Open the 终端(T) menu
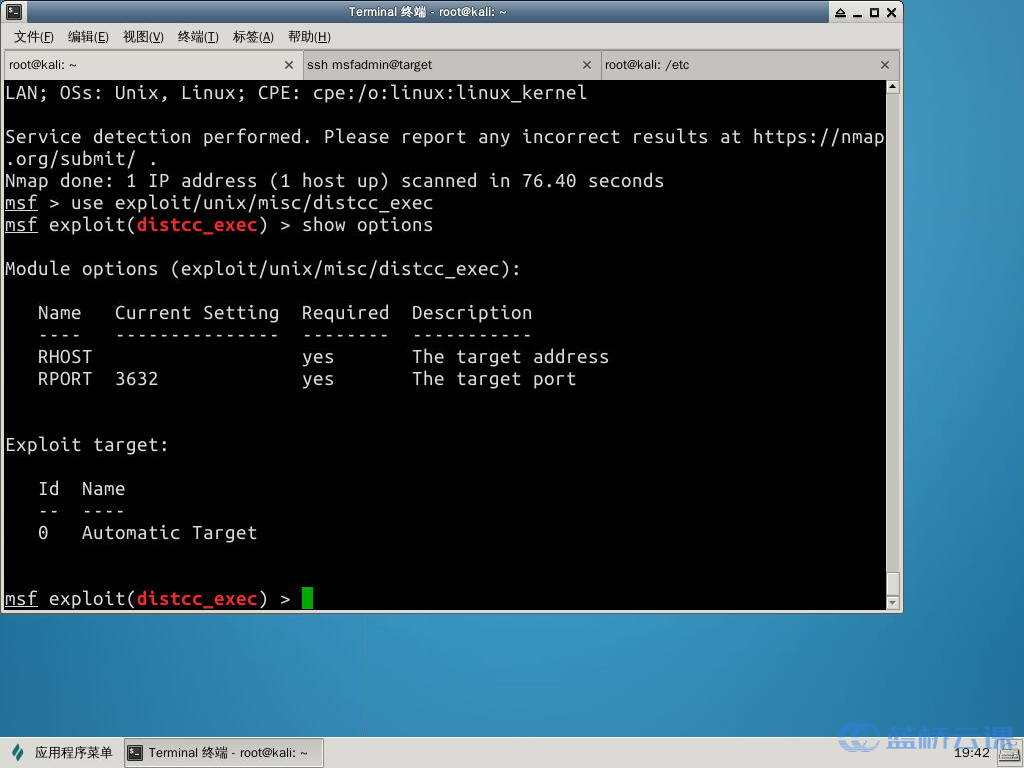Screen dimensions: 1024x768 tap(198, 37)
